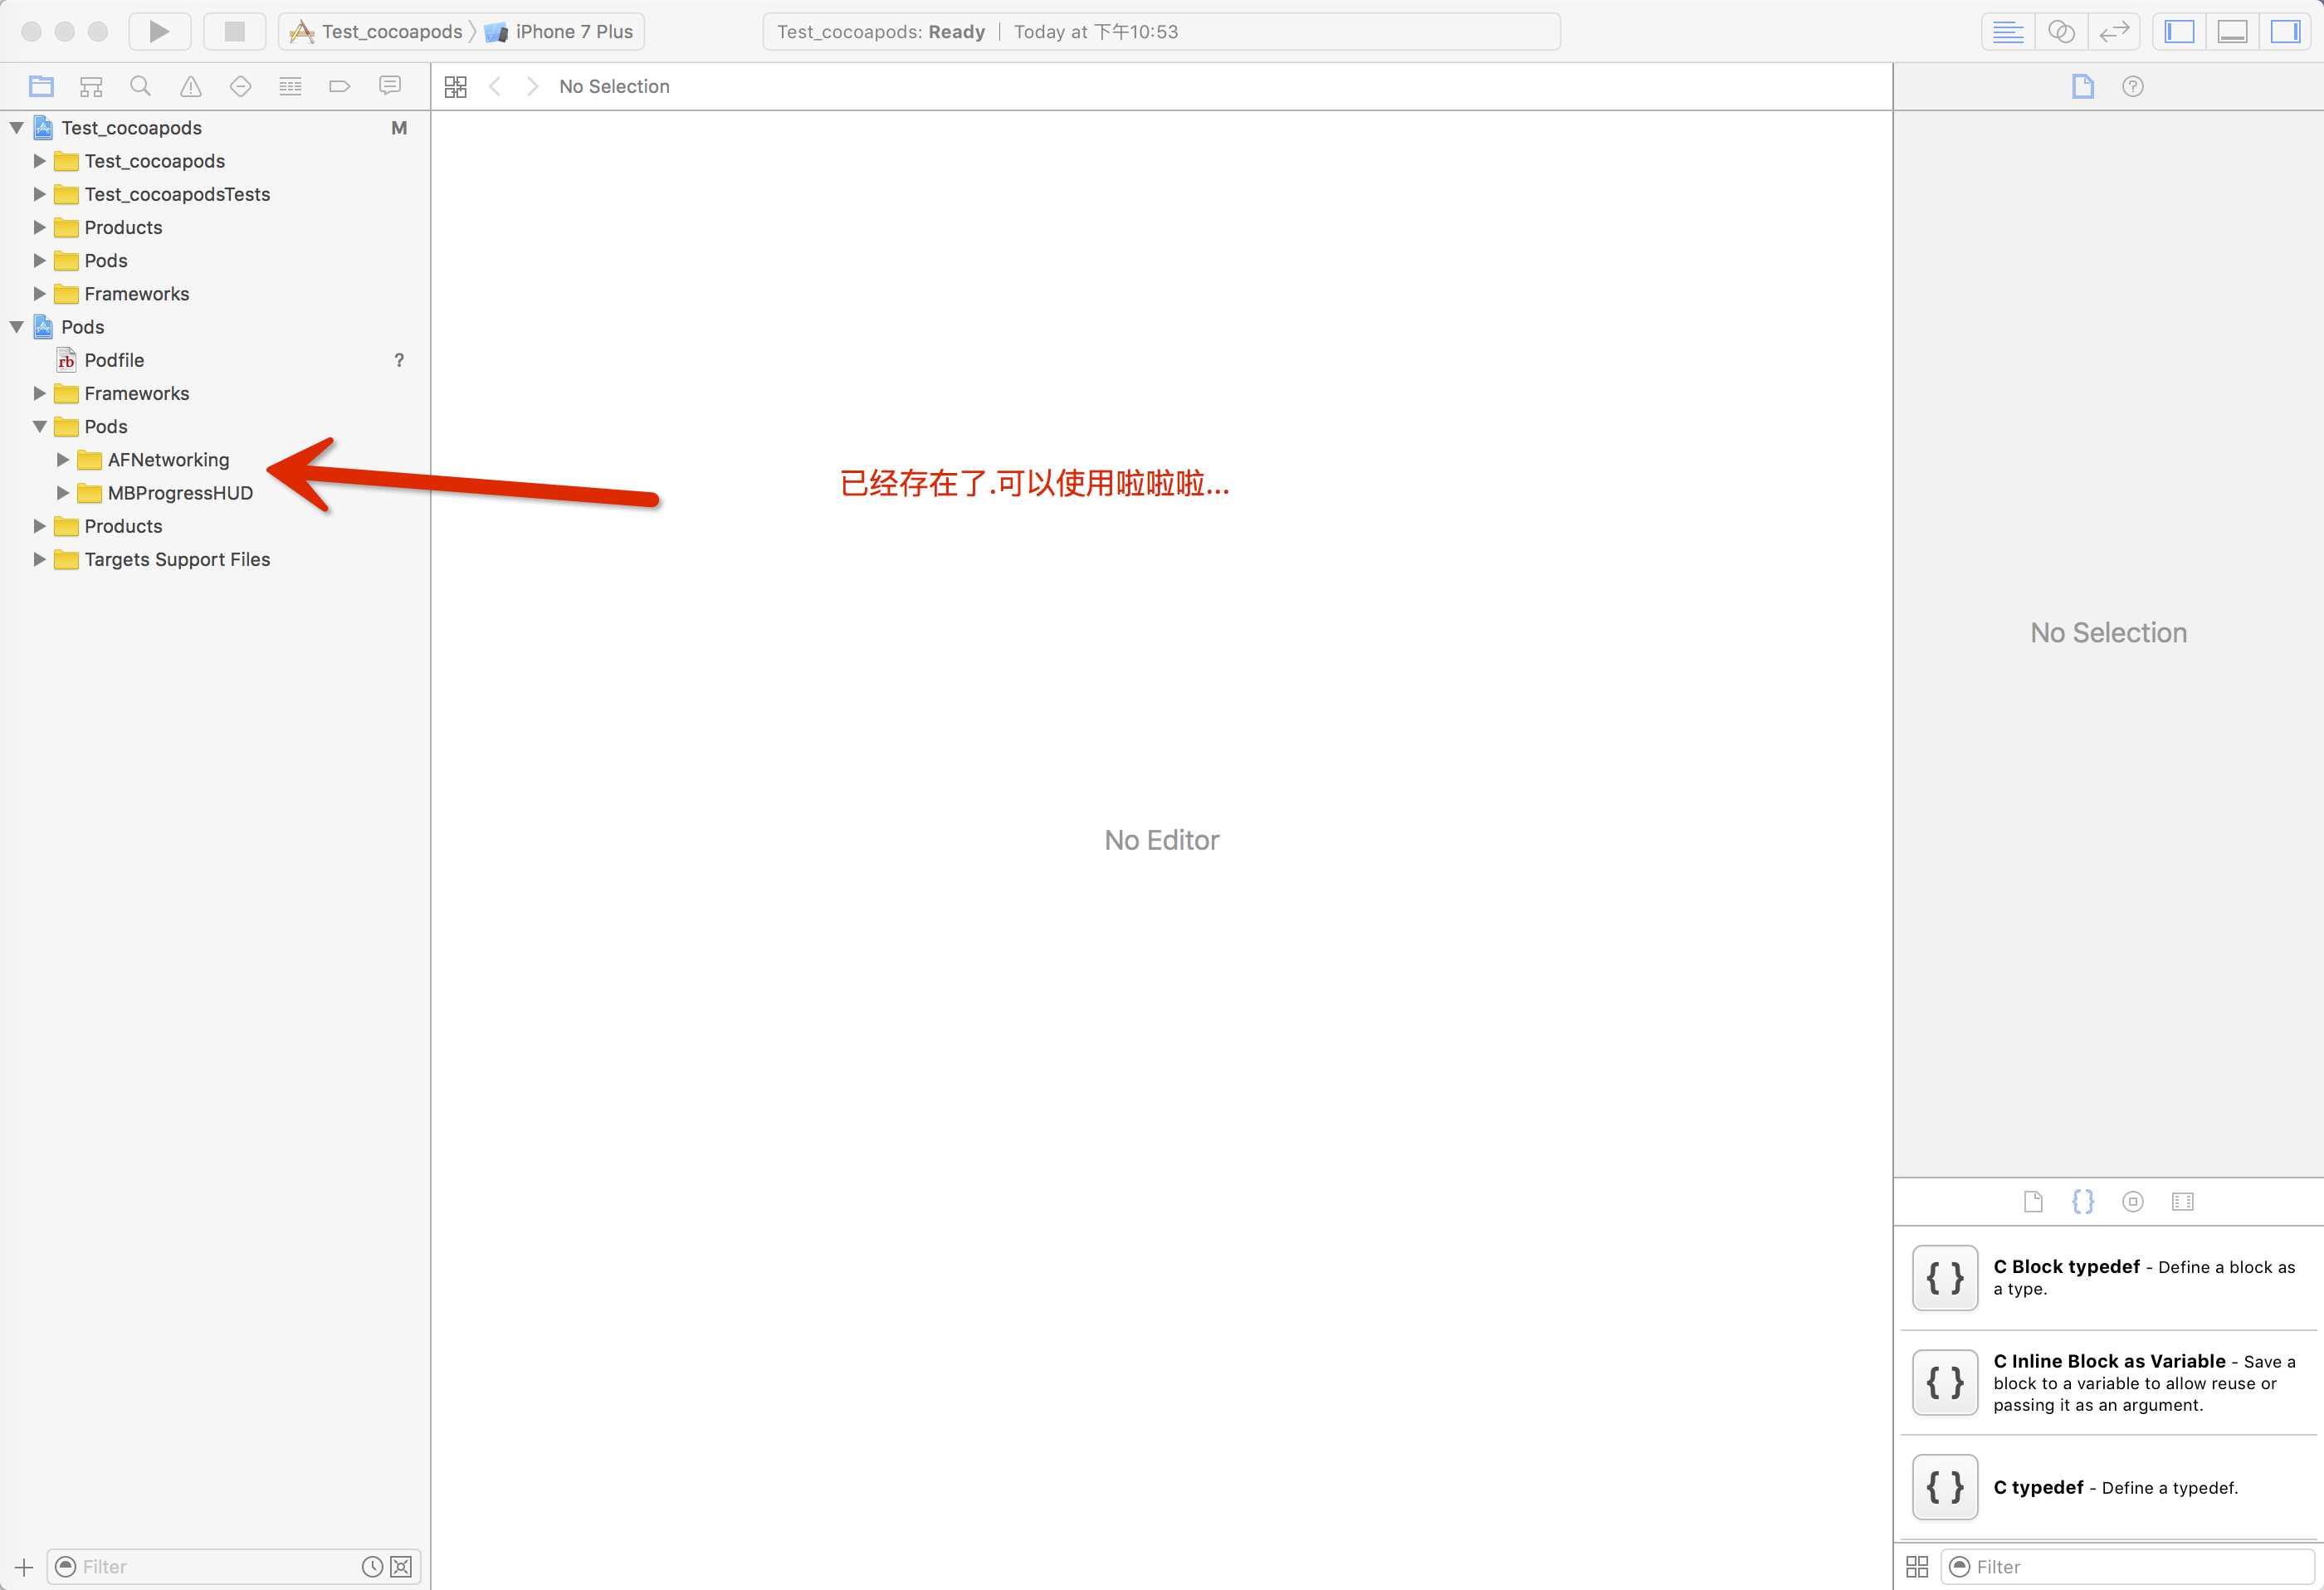
Task: Toggle the Utilities panel visibility
Action: coord(2285,31)
